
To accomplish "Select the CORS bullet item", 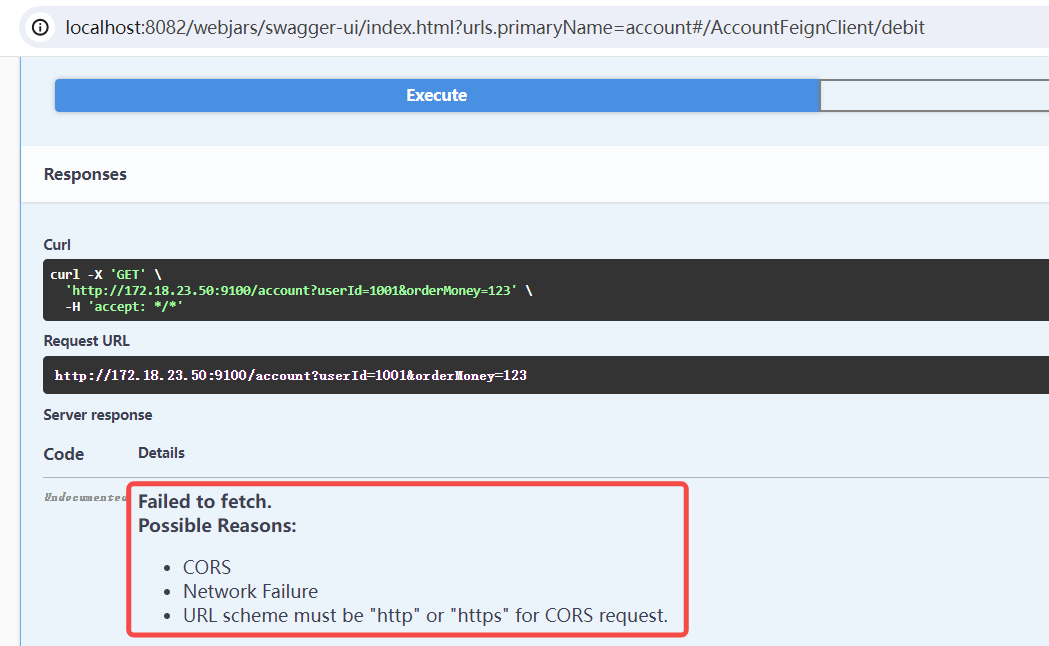I will [x=207, y=567].
